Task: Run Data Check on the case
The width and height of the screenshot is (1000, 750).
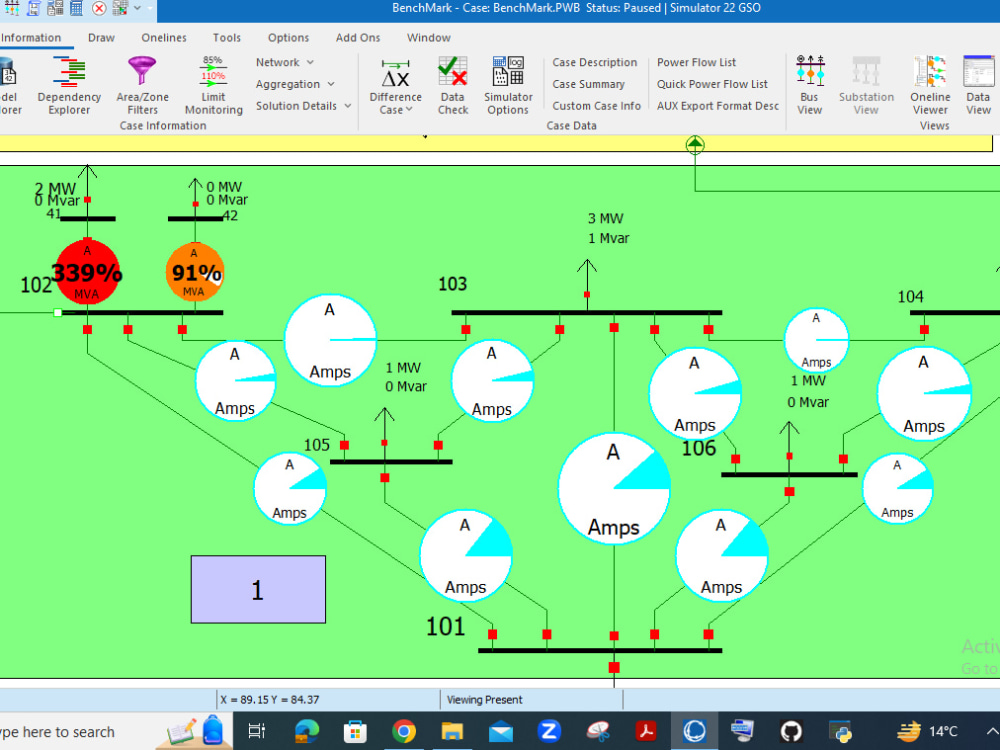Action: [x=452, y=85]
